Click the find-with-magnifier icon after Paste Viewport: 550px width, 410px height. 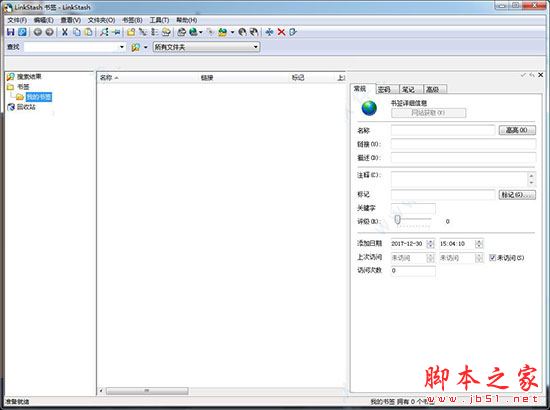(x=104, y=32)
